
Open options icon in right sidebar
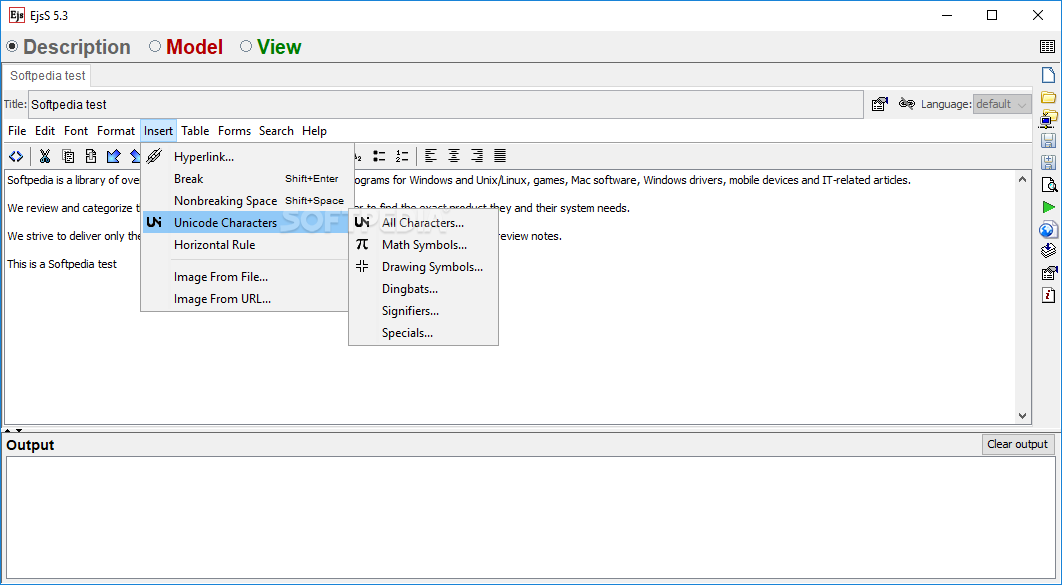click(1048, 274)
